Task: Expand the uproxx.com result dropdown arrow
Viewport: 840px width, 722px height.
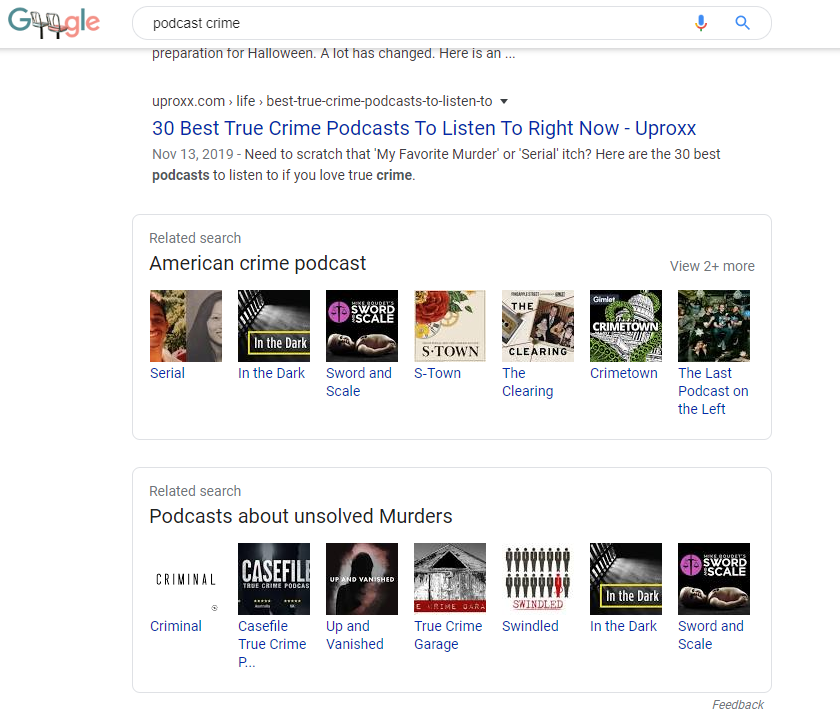Action: pos(504,101)
